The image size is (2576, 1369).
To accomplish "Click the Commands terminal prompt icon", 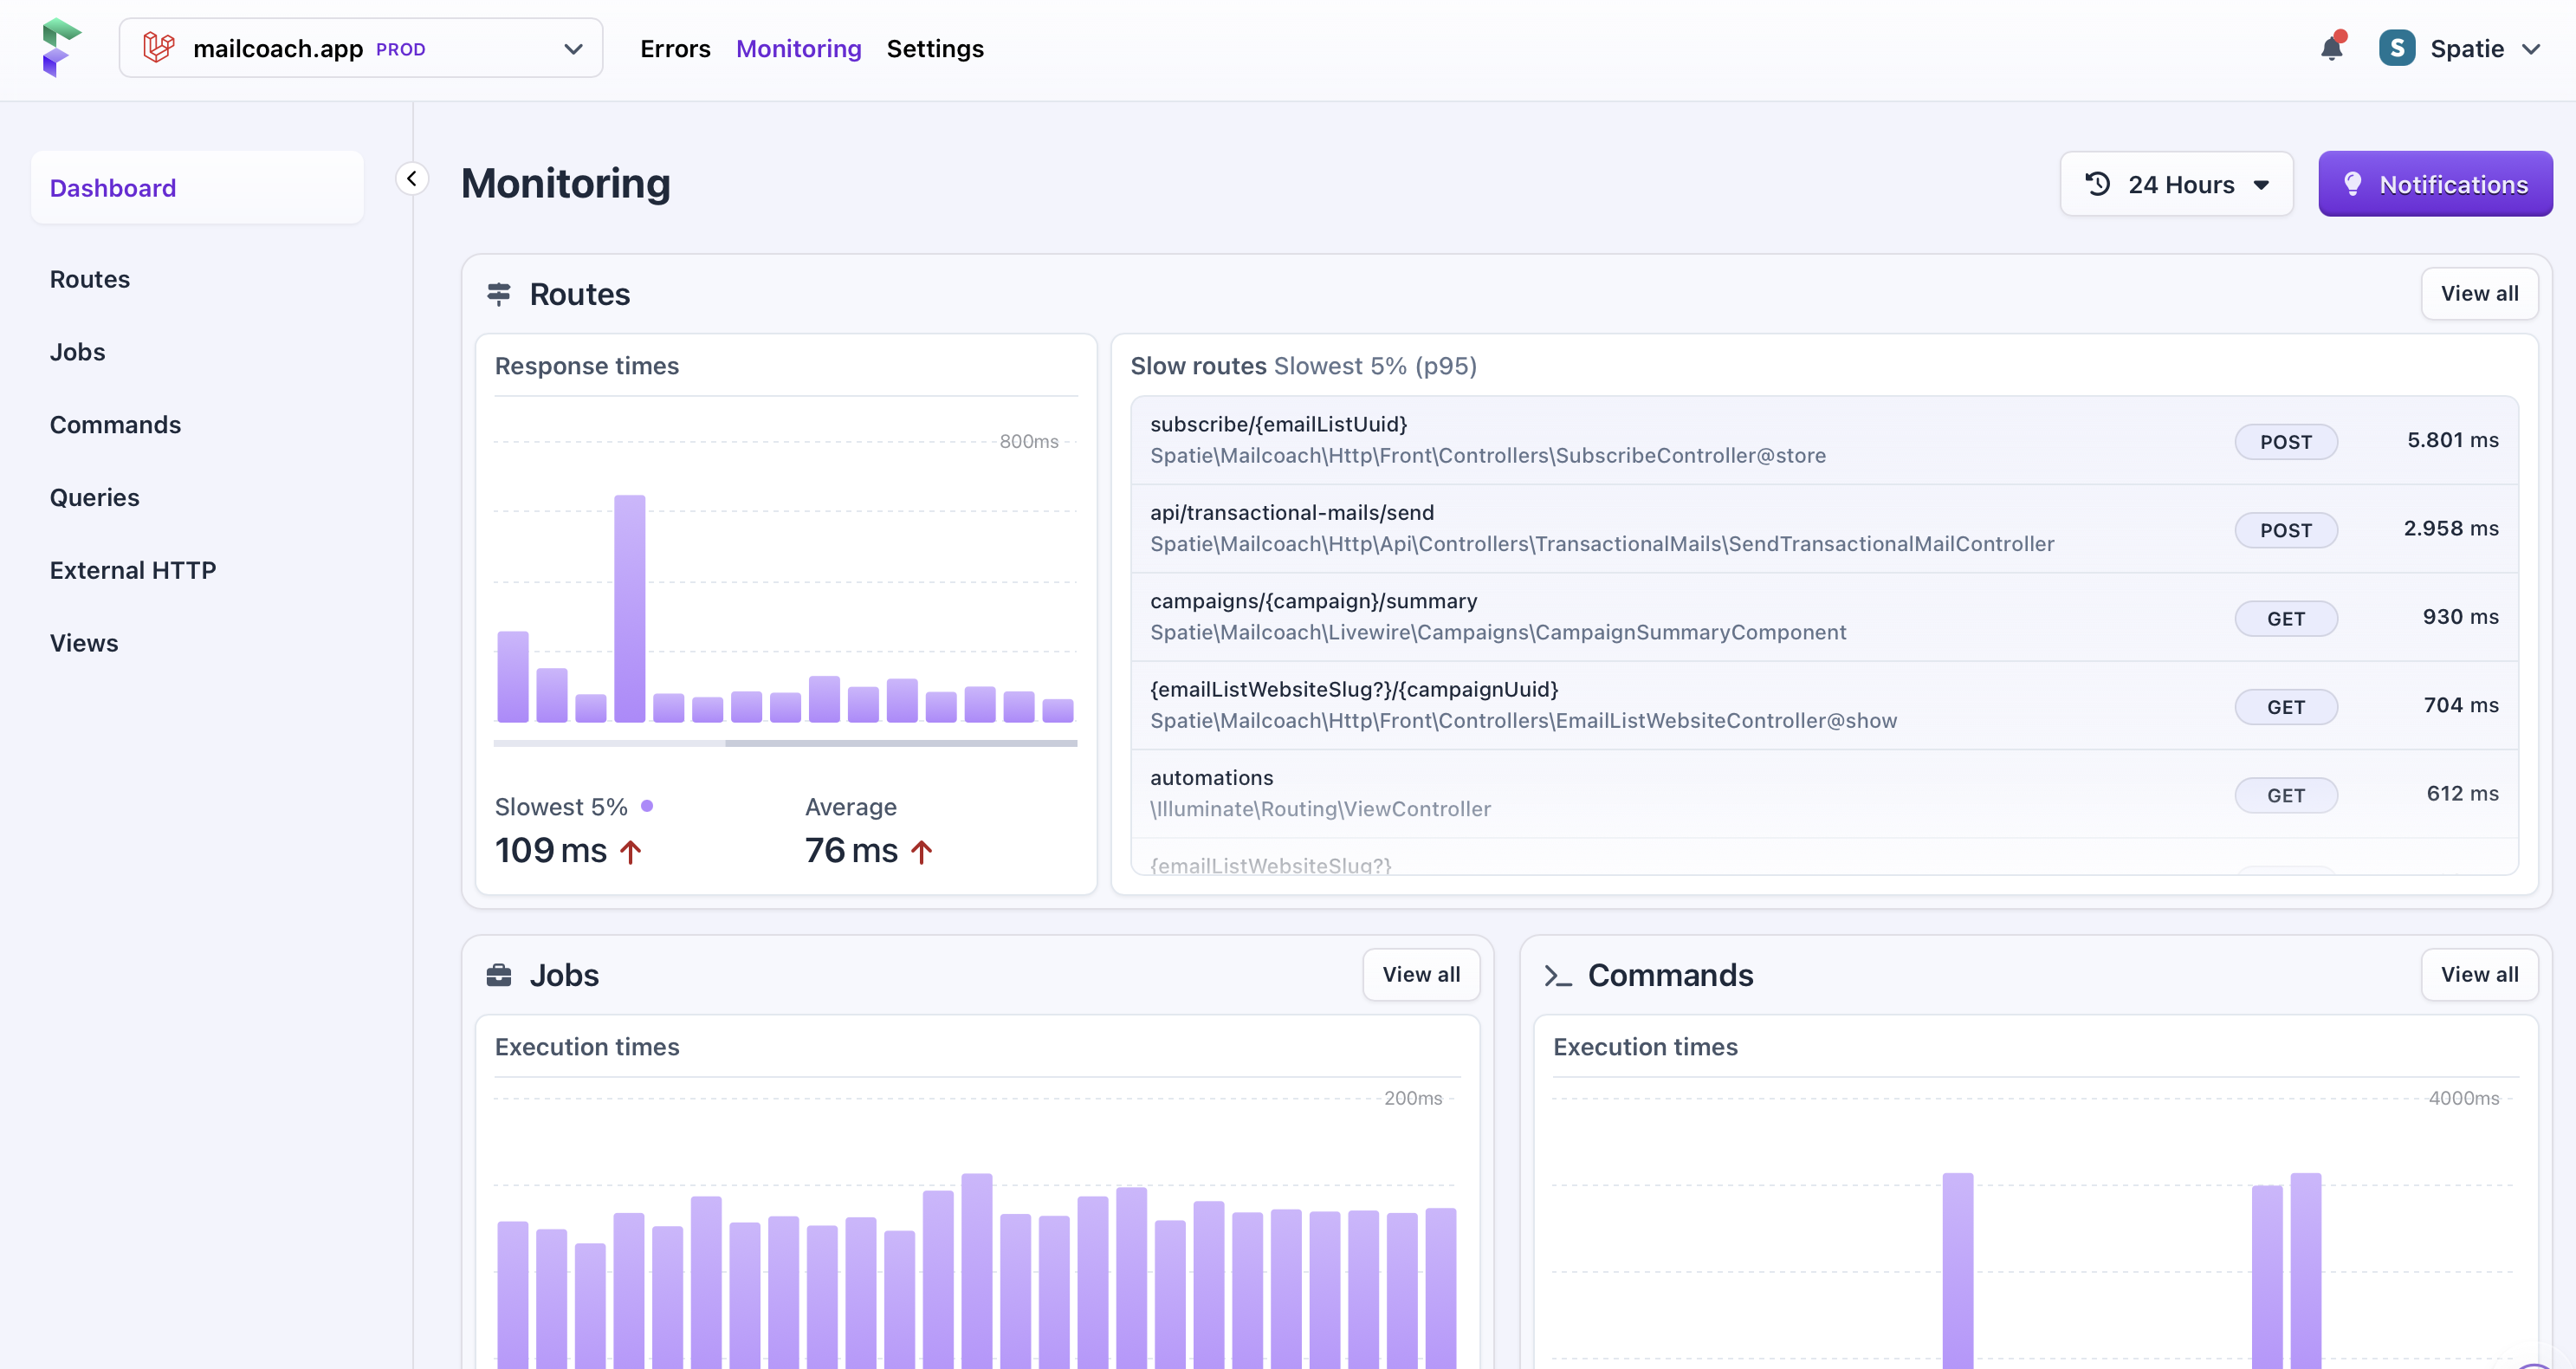I will (1557, 976).
